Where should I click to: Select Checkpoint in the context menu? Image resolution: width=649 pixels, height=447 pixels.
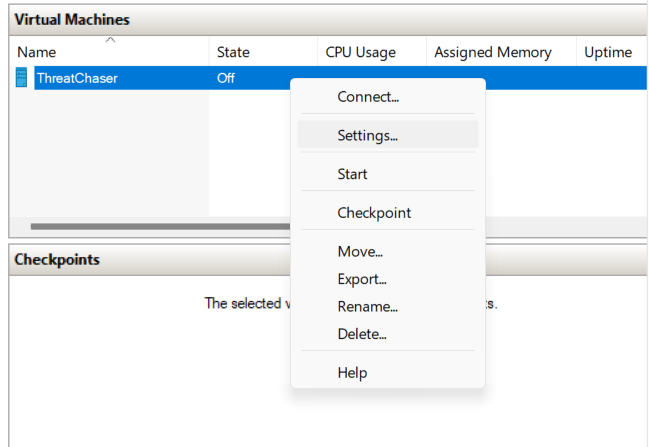(374, 213)
